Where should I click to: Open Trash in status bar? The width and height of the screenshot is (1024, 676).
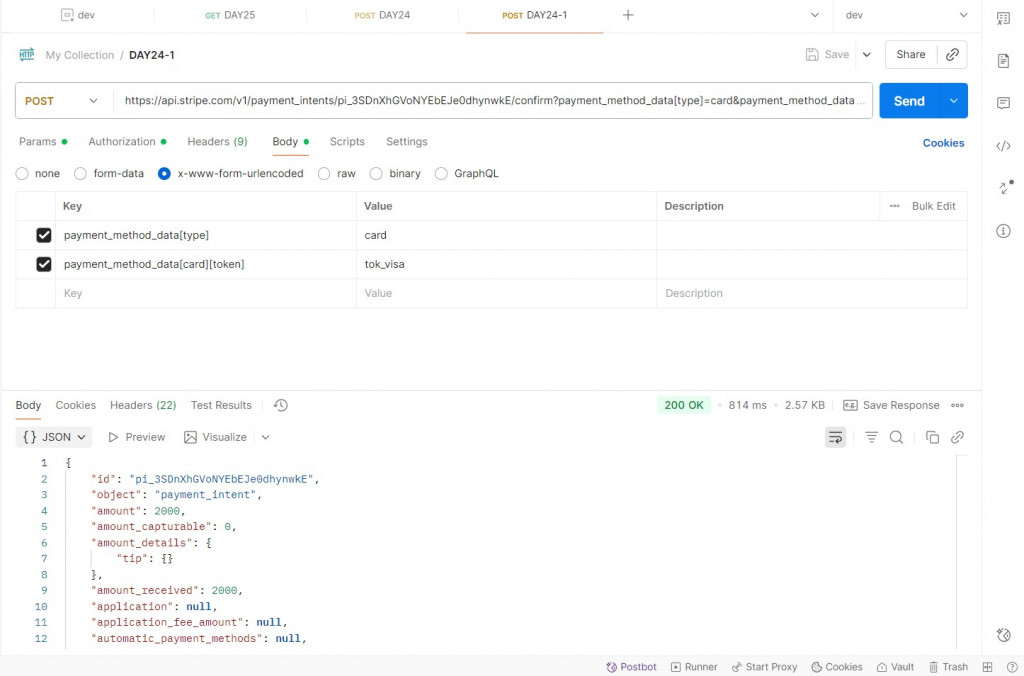pyautogui.click(x=948, y=667)
